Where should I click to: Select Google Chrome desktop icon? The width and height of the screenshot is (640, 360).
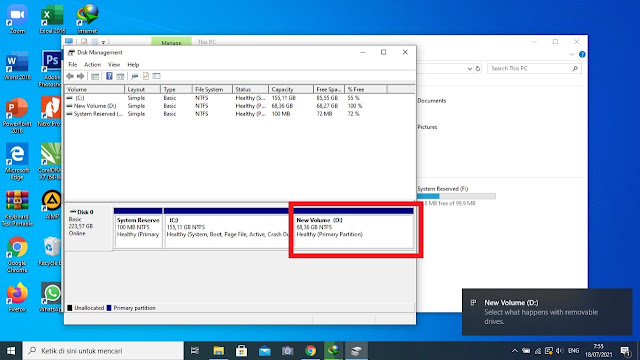[17, 254]
